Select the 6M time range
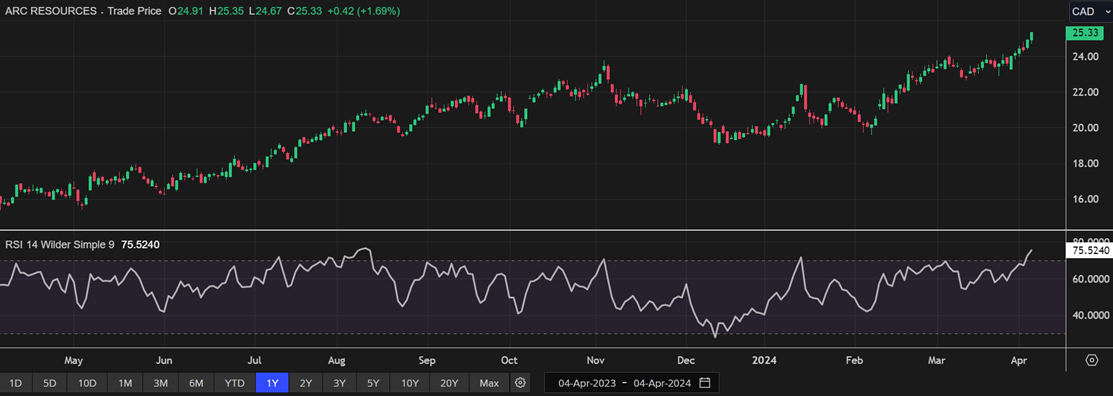Image resolution: width=1113 pixels, height=396 pixels. coord(197,383)
